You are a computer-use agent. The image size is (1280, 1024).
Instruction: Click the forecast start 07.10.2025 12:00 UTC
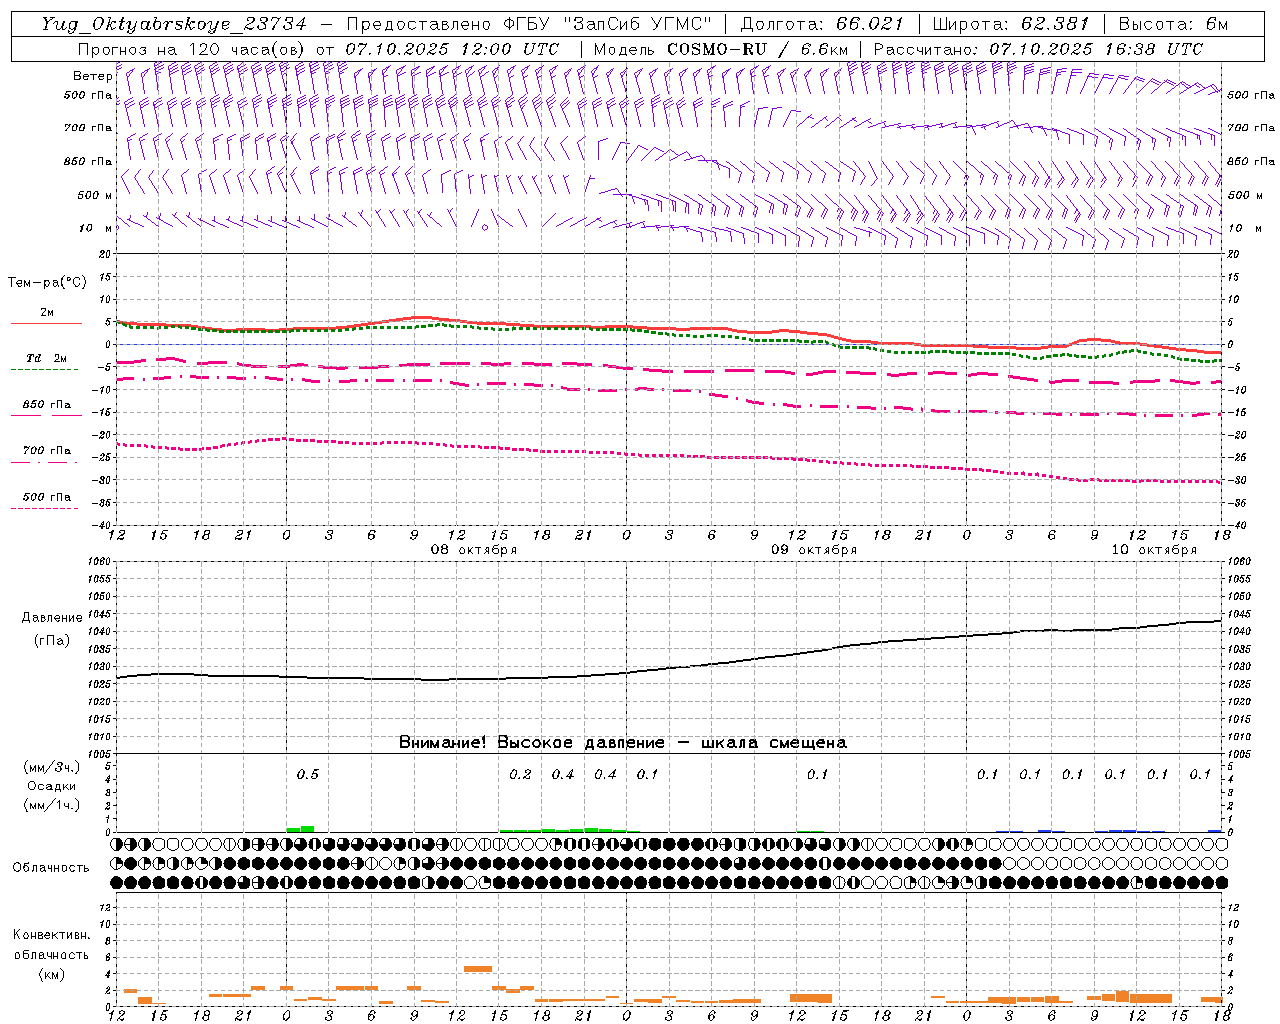click(452, 49)
